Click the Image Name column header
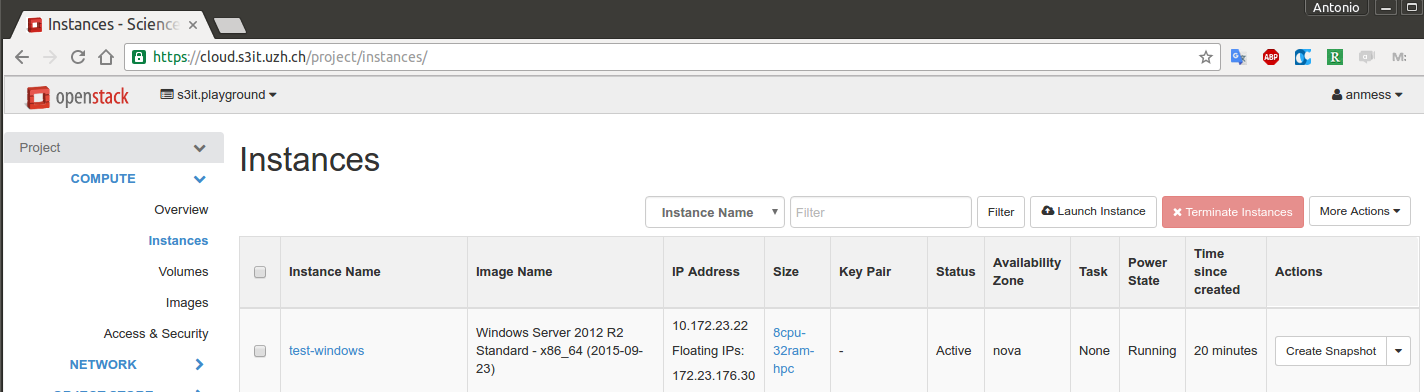Image resolution: width=1424 pixels, height=392 pixels. 514,272
